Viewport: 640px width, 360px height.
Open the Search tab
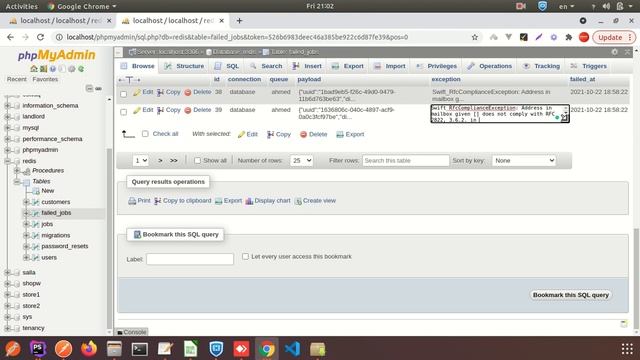(x=266, y=66)
